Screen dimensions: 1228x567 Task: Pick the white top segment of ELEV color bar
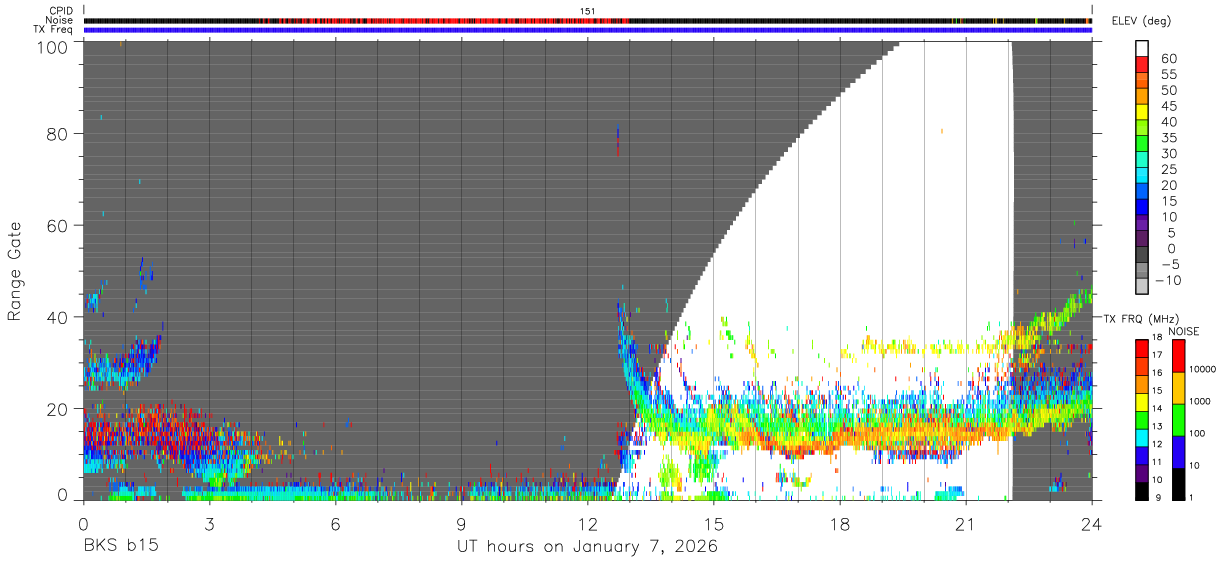(x=1142, y=49)
